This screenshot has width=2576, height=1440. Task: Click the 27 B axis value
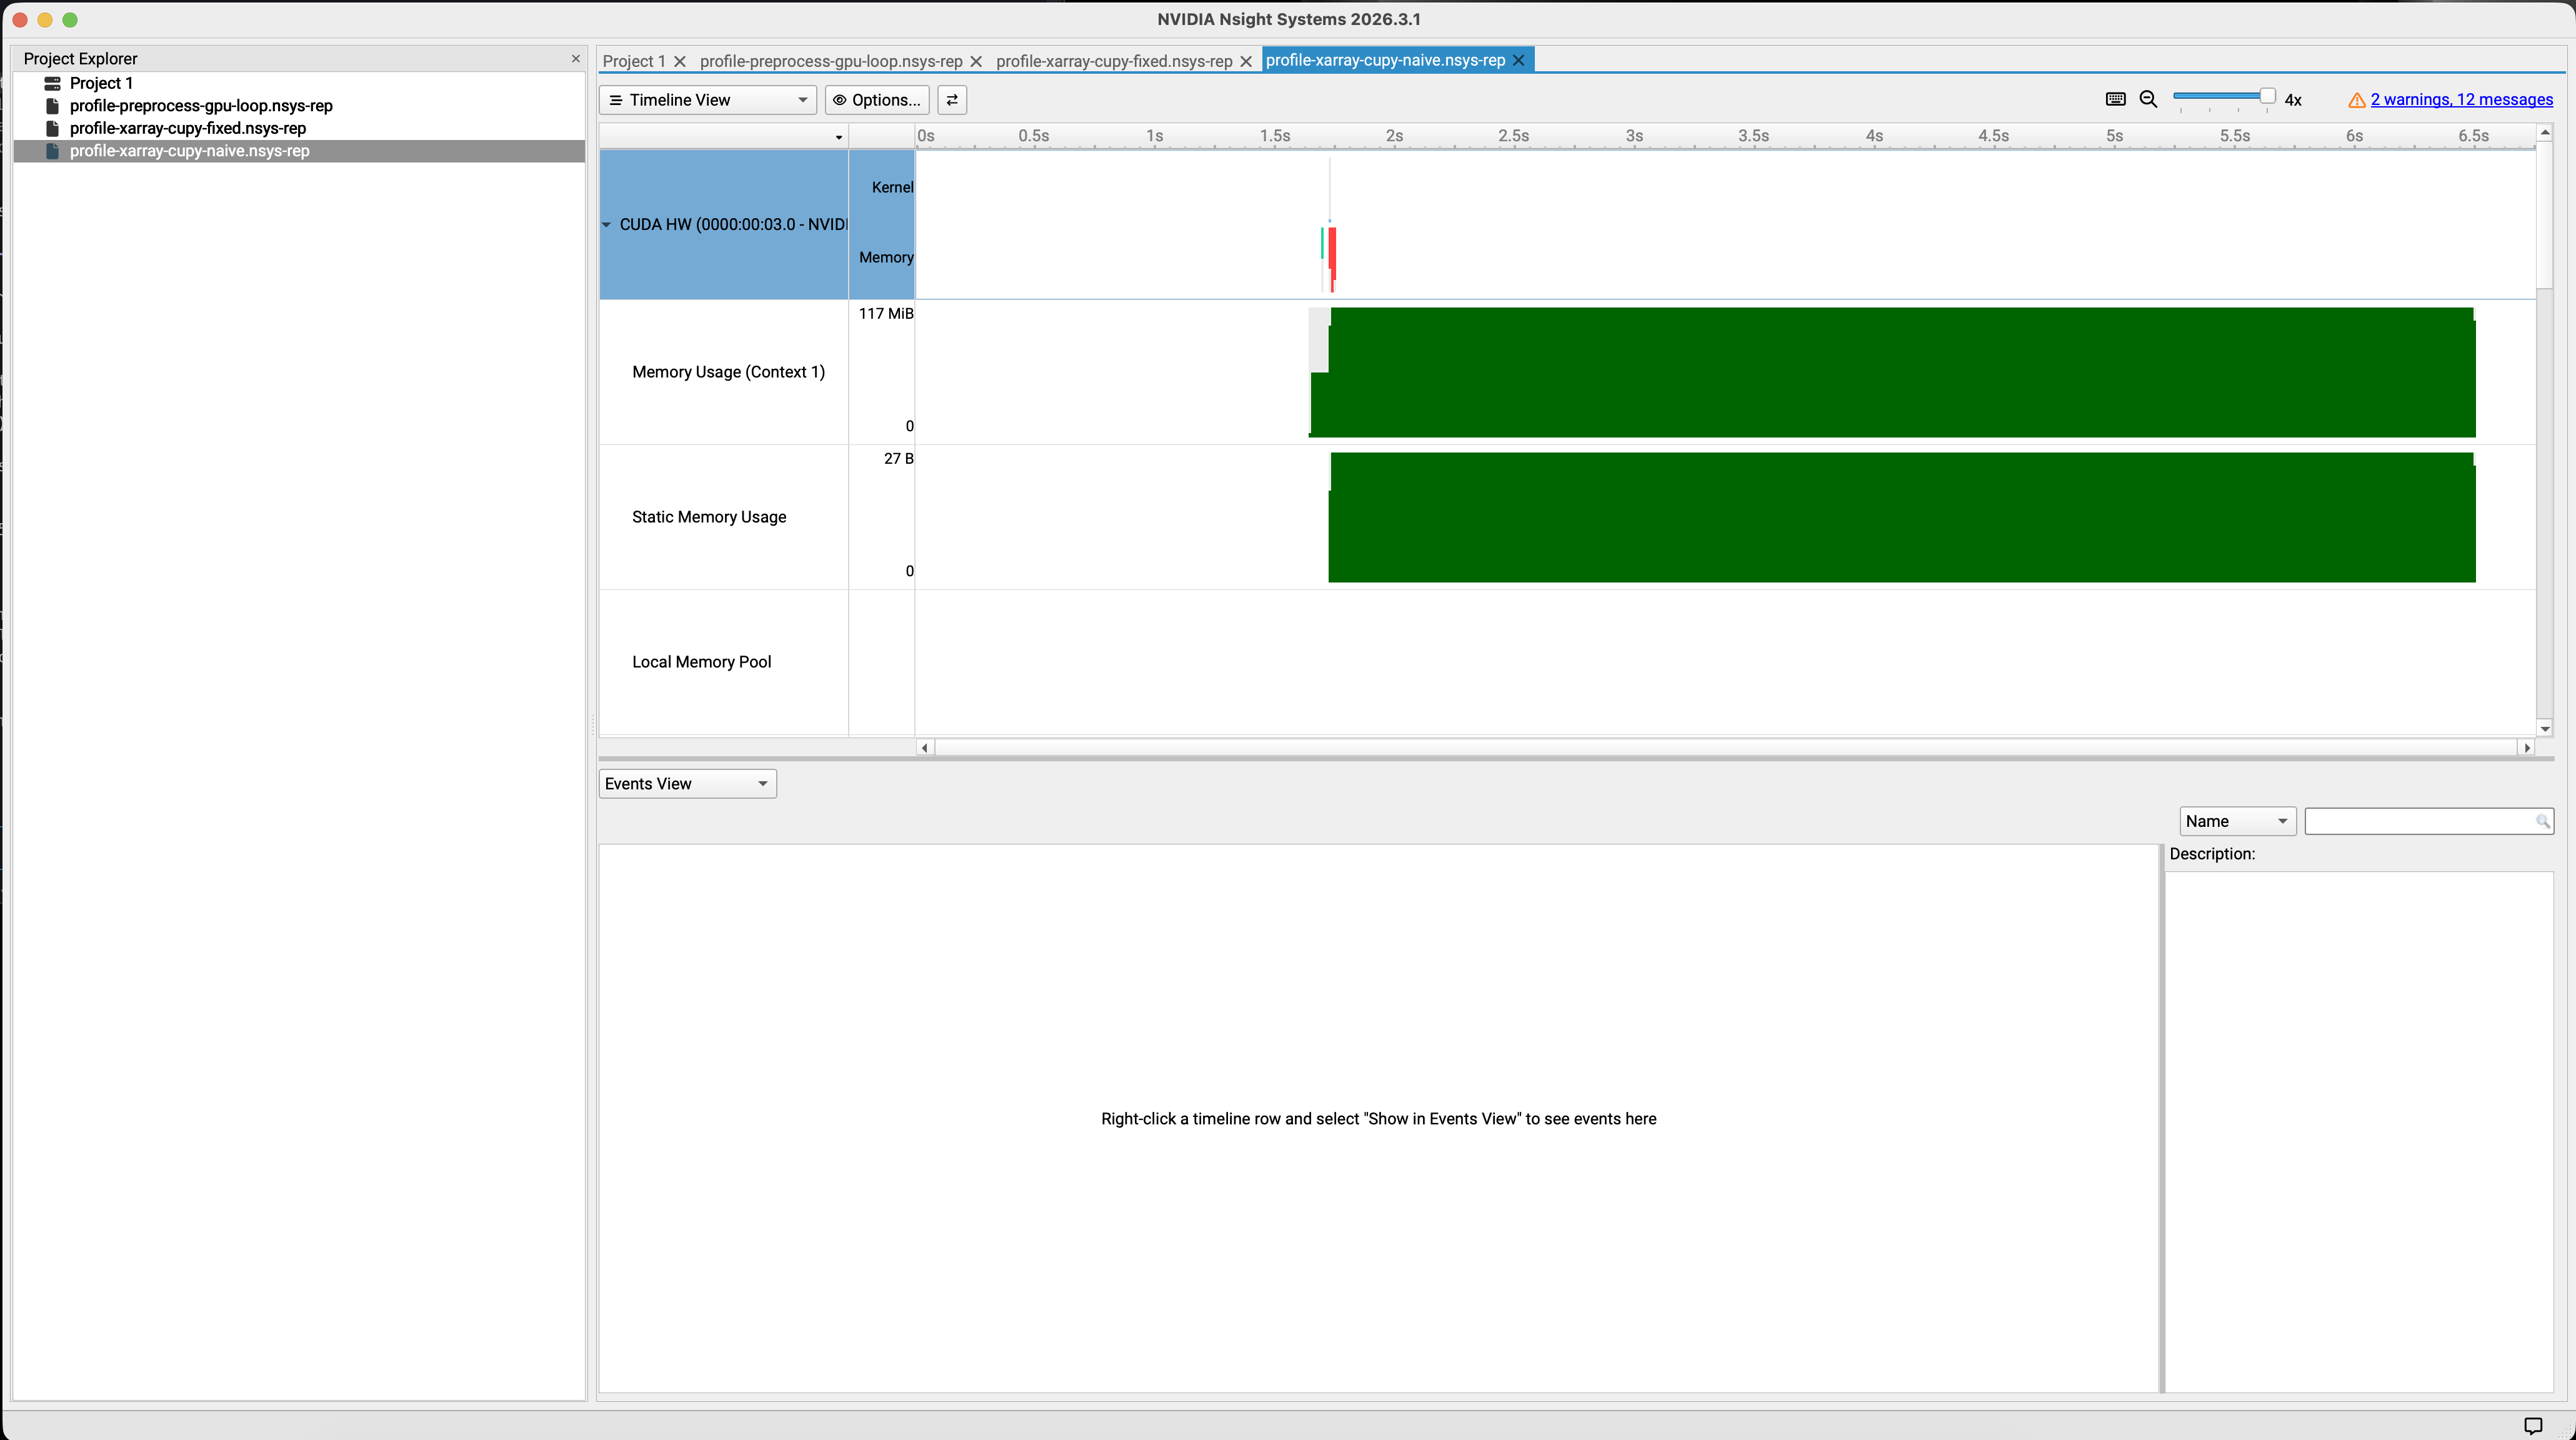(x=898, y=459)
